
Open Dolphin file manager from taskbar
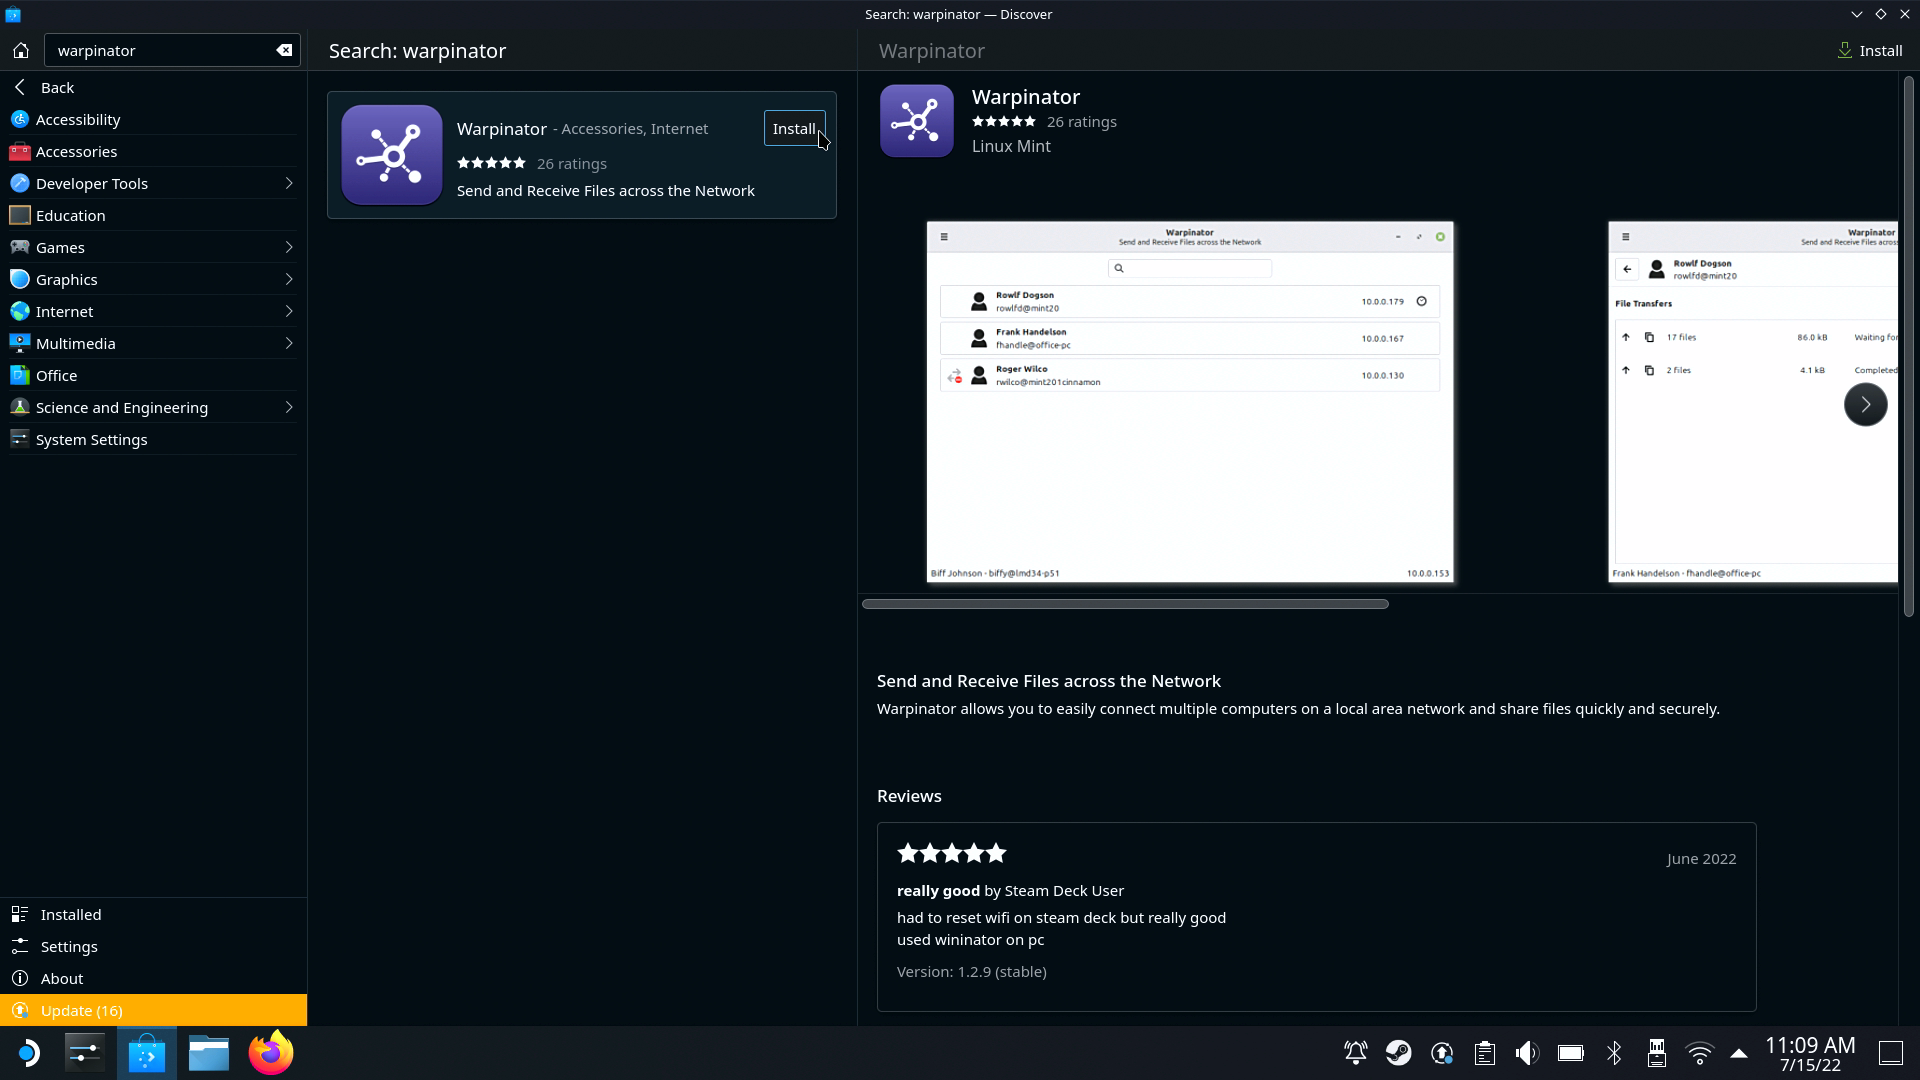(x=209, y=1053)
